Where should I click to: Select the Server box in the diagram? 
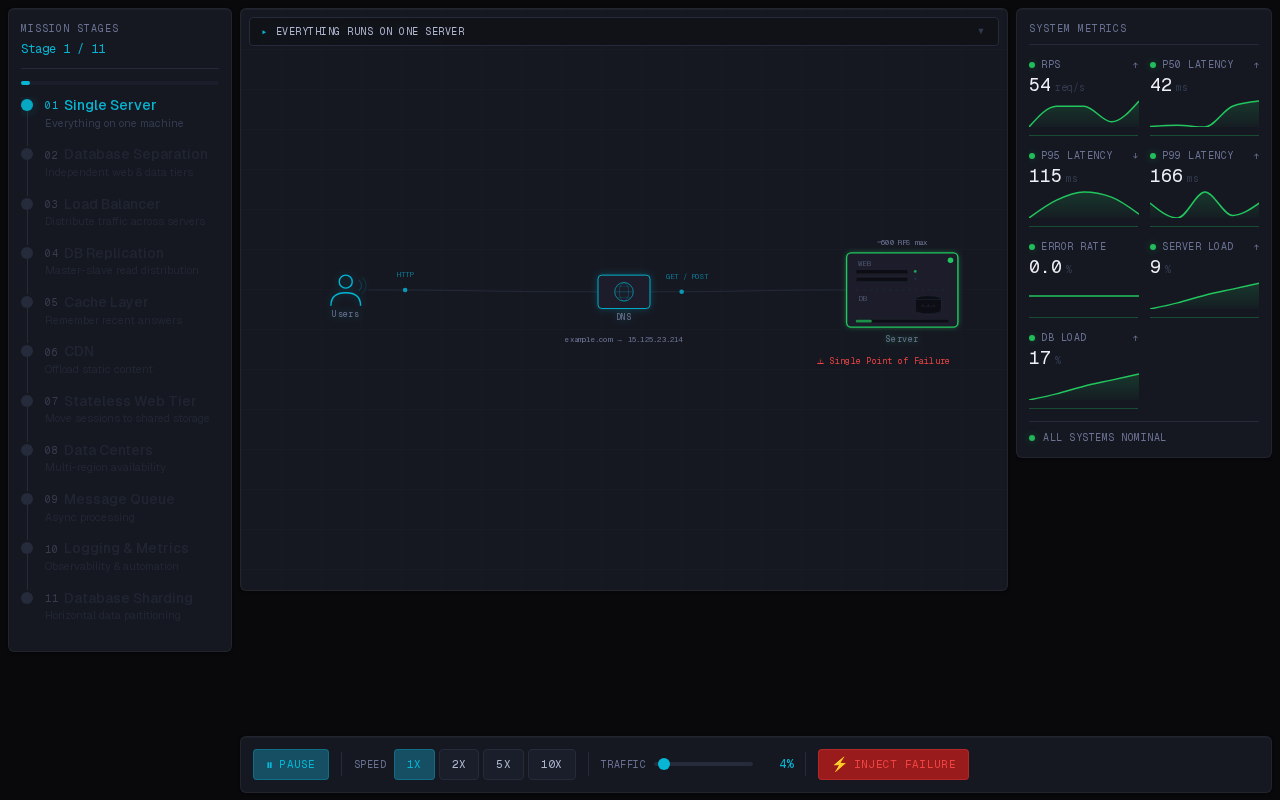click(902, 290)
